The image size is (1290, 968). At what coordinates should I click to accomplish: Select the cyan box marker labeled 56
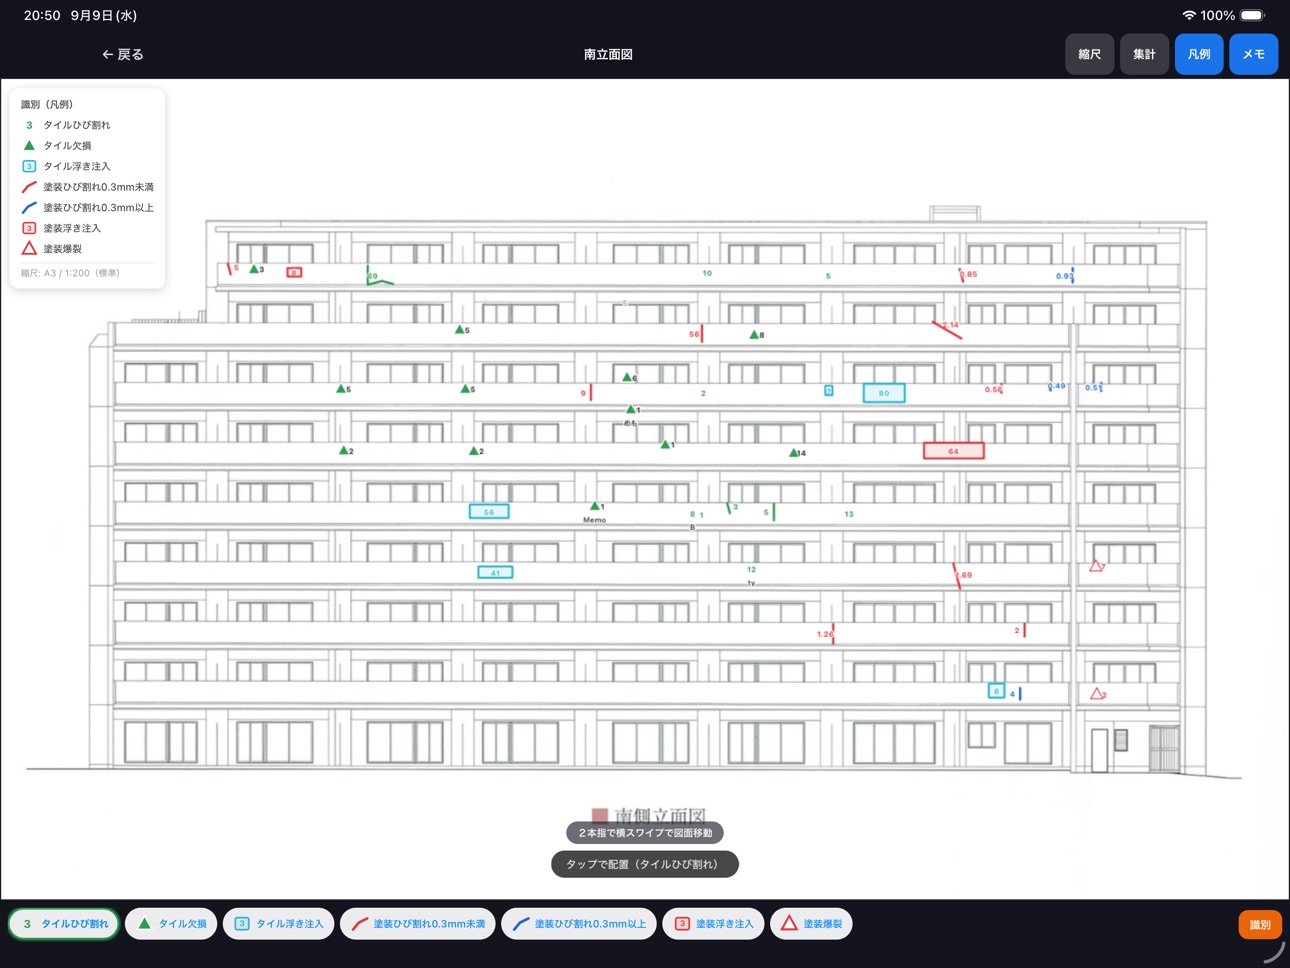click(x=489, y=511)
